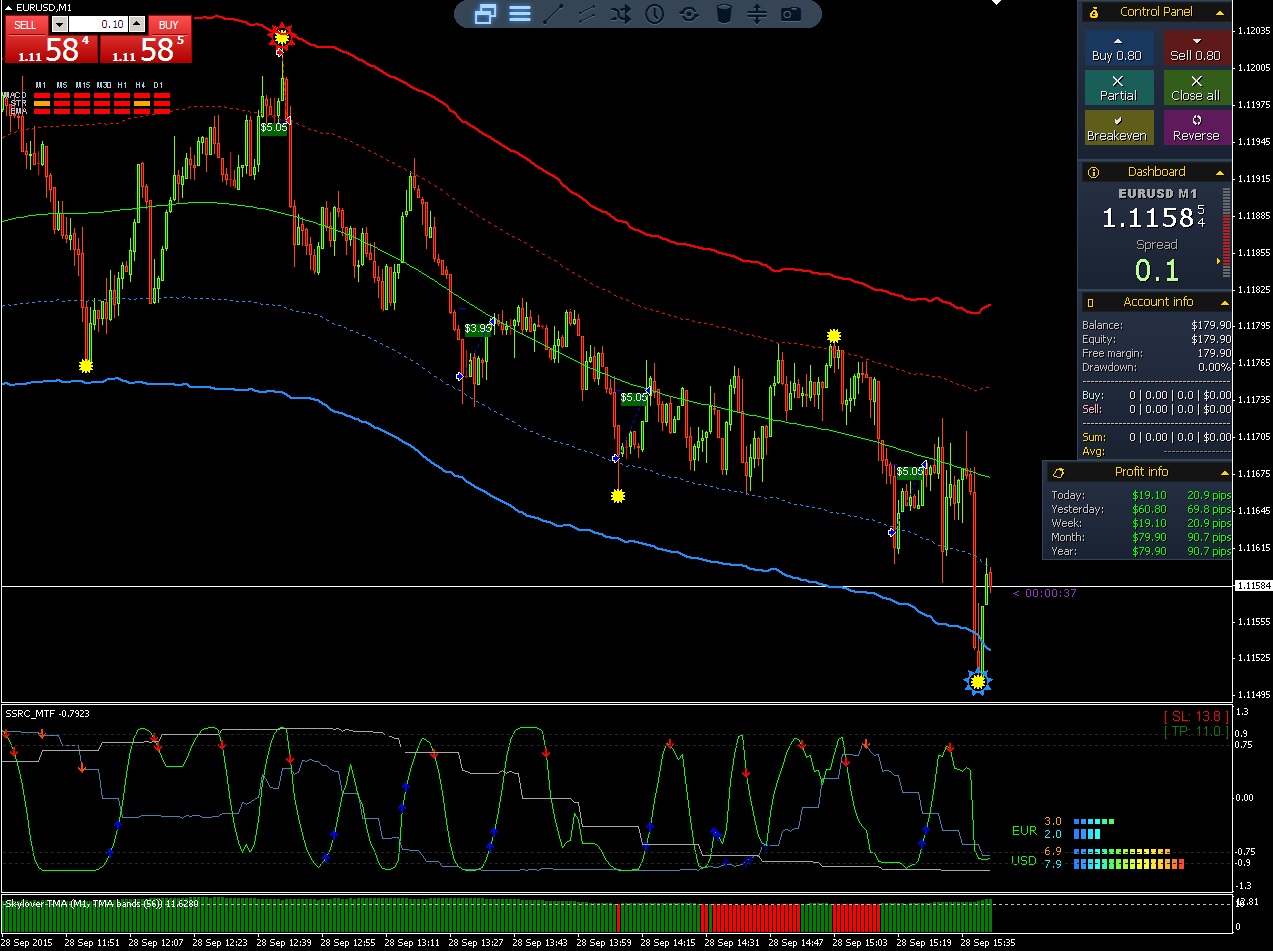Viewport: 1273px width, 951px height.
Task: Click the small triangle left of EURUSD,M1 title
Action: (x=9, y=7)
